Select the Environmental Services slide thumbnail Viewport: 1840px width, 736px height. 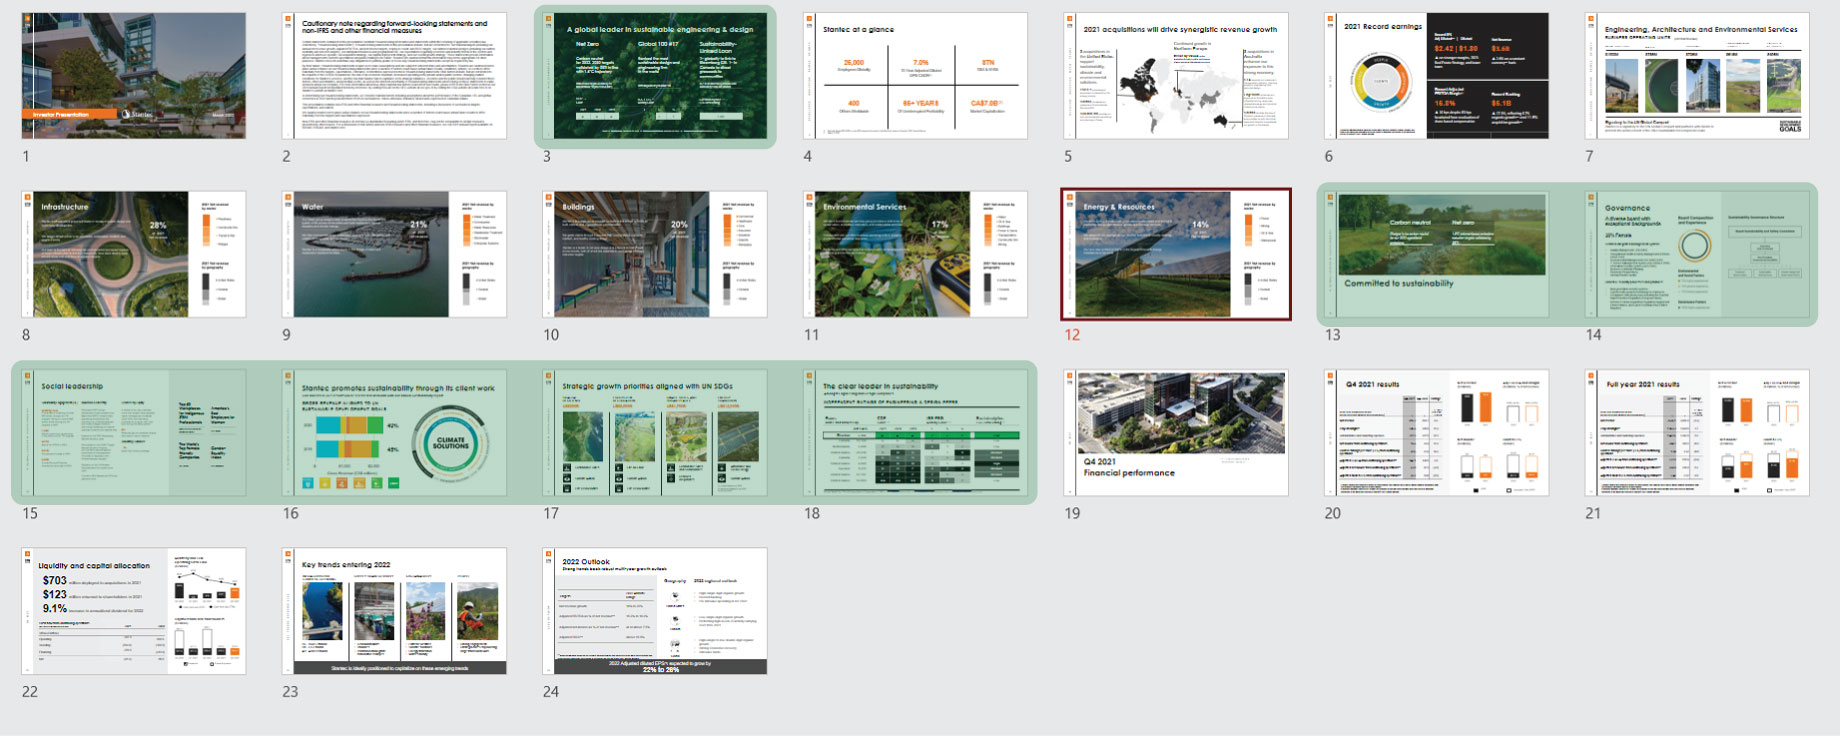pyautogui.click(x=916, y=255)
